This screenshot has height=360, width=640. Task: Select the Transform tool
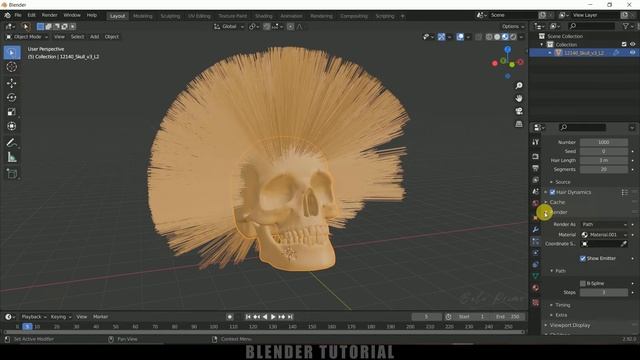pos(12,126)
